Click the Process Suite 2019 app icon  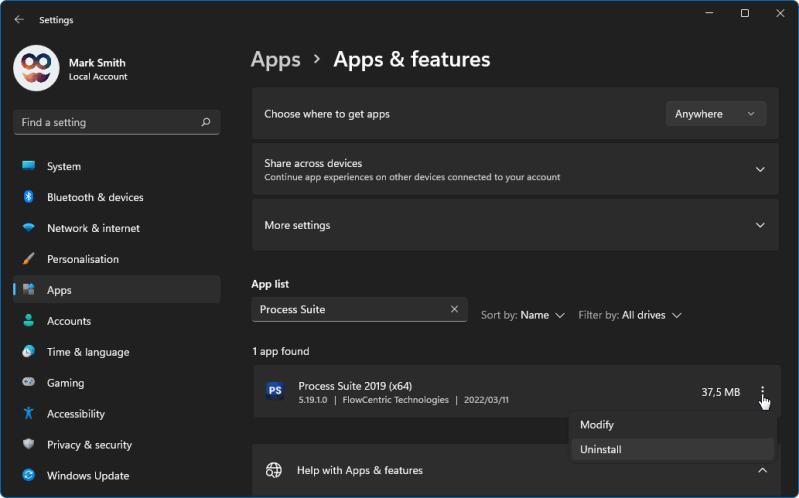(275, 391)
